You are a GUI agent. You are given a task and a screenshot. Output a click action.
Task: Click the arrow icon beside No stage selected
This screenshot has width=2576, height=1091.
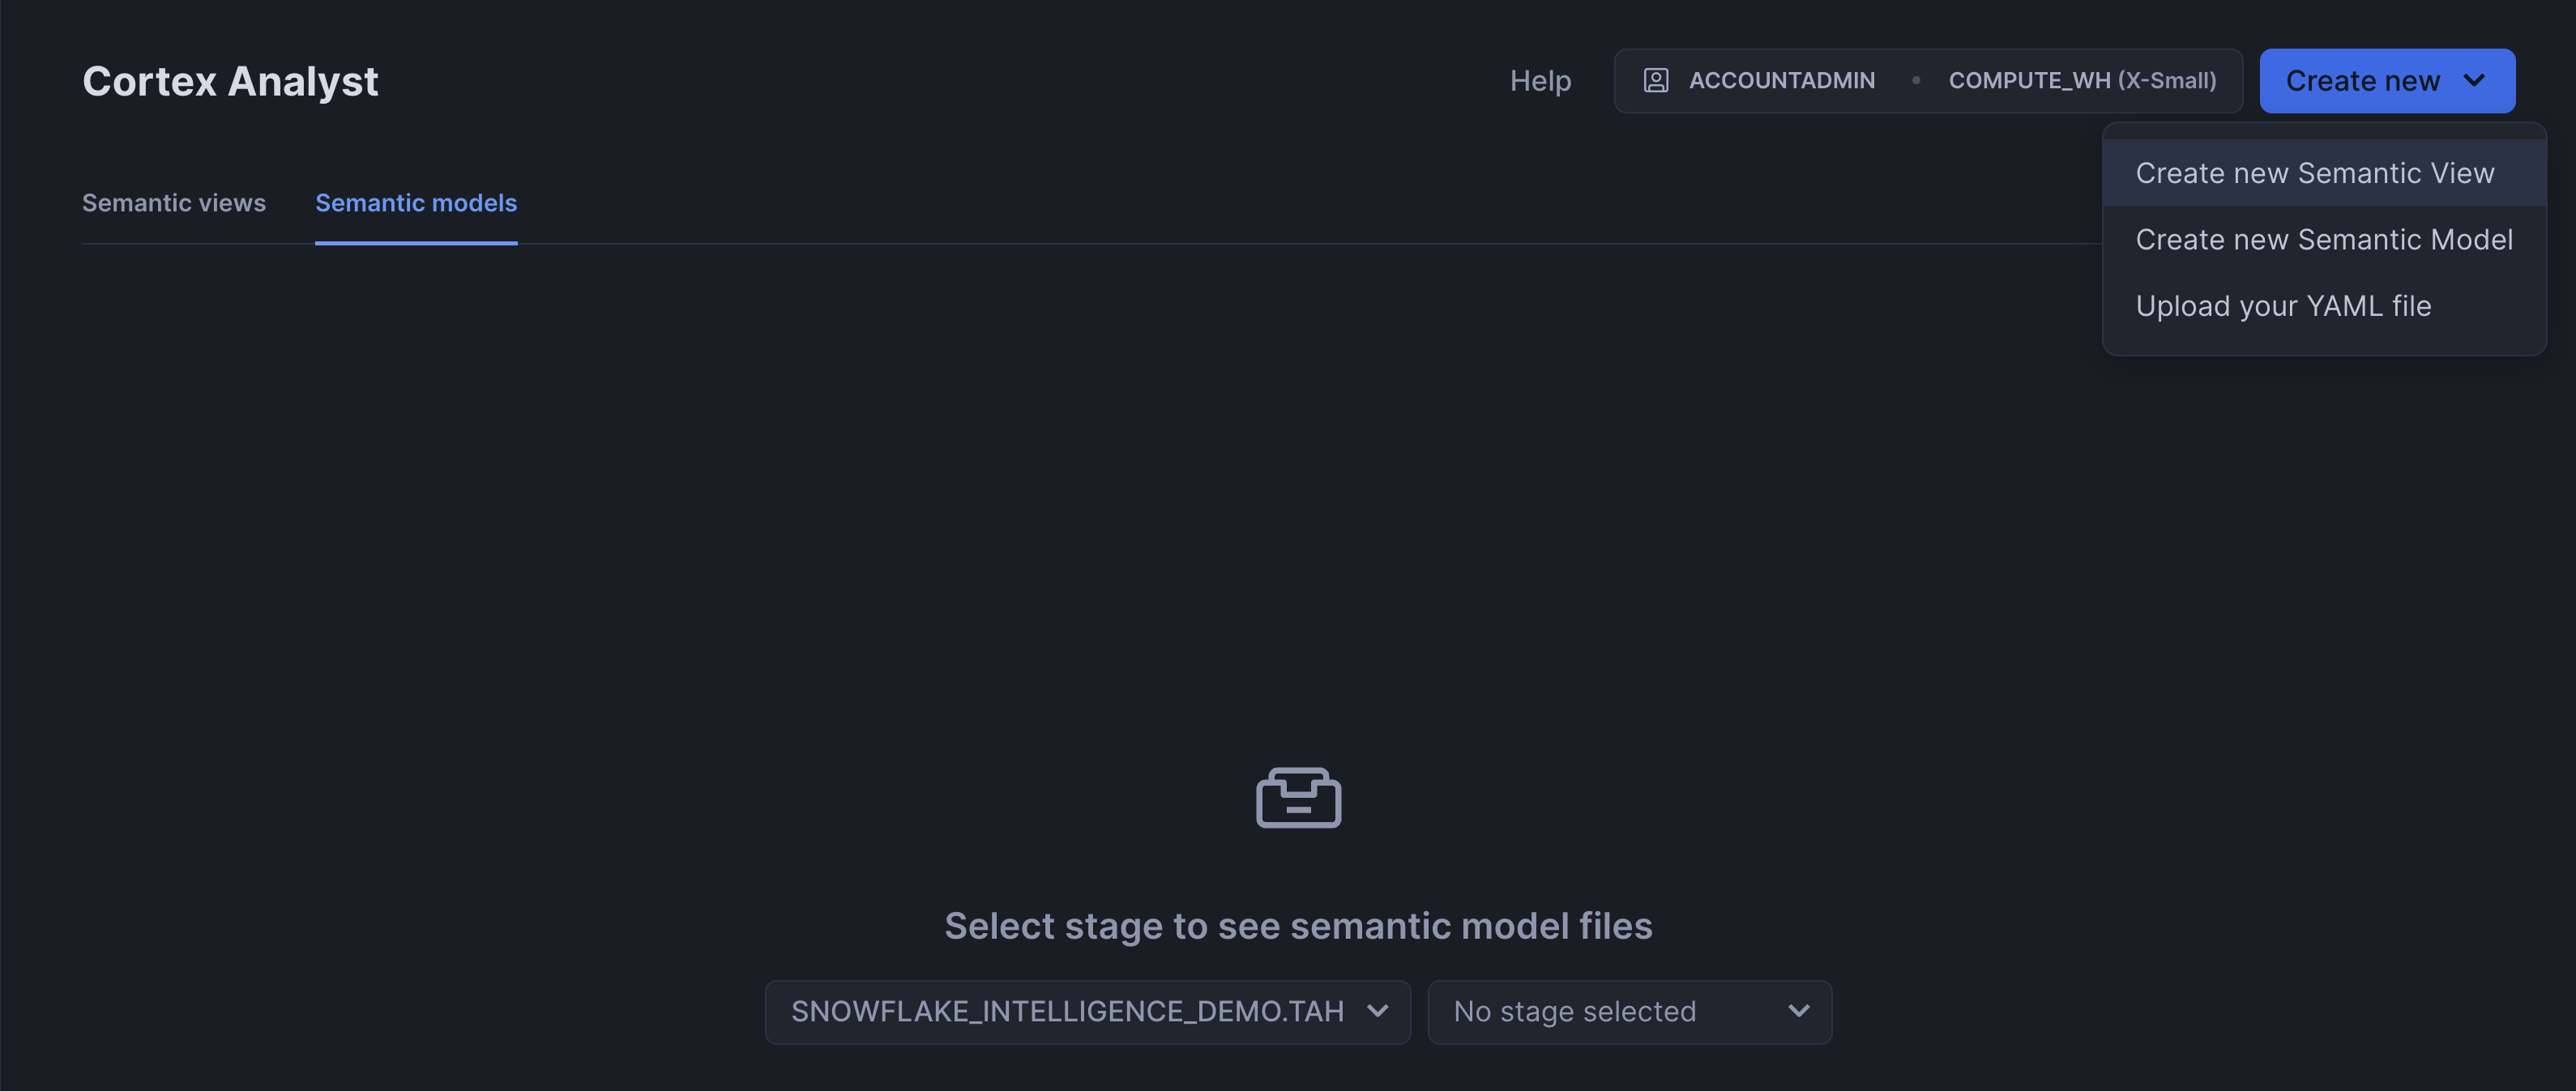[1799, 1011]
